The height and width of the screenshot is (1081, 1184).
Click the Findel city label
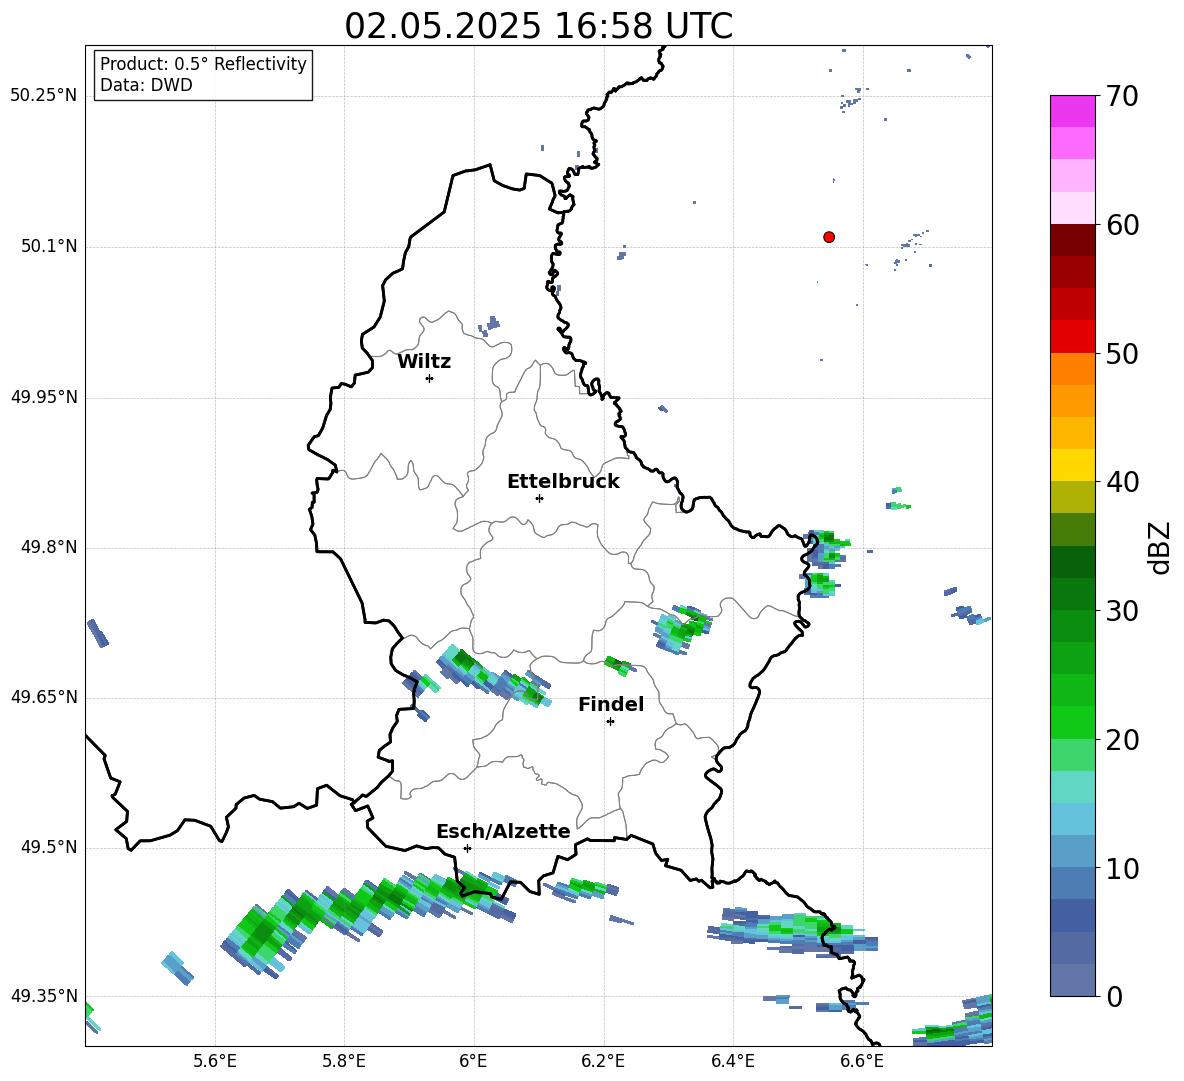pyautogui.click(x=611, y=704)
